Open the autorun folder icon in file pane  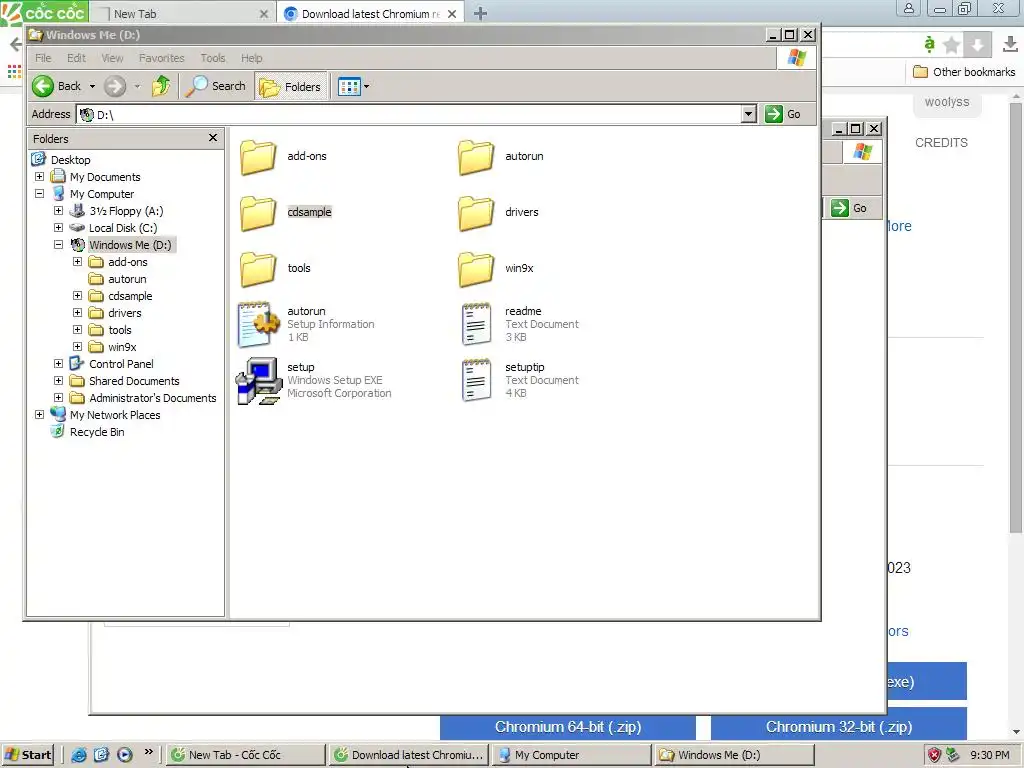[x=475, y=157]
